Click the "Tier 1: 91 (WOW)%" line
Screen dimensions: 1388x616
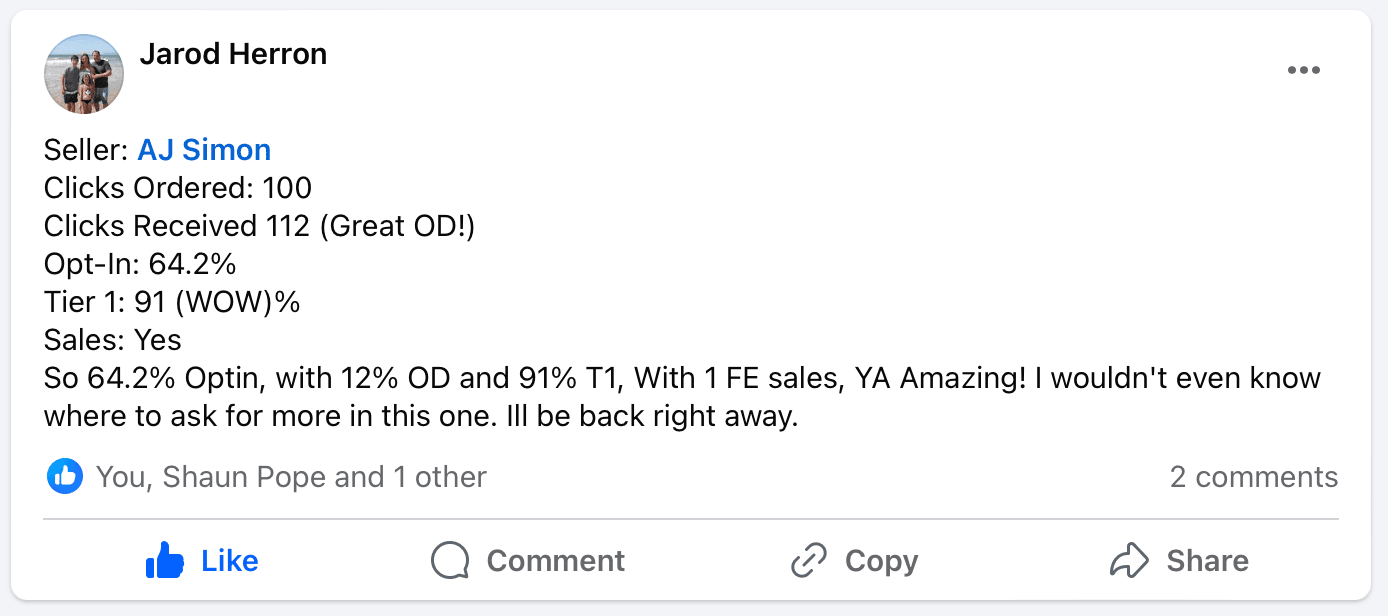point(172,302)
